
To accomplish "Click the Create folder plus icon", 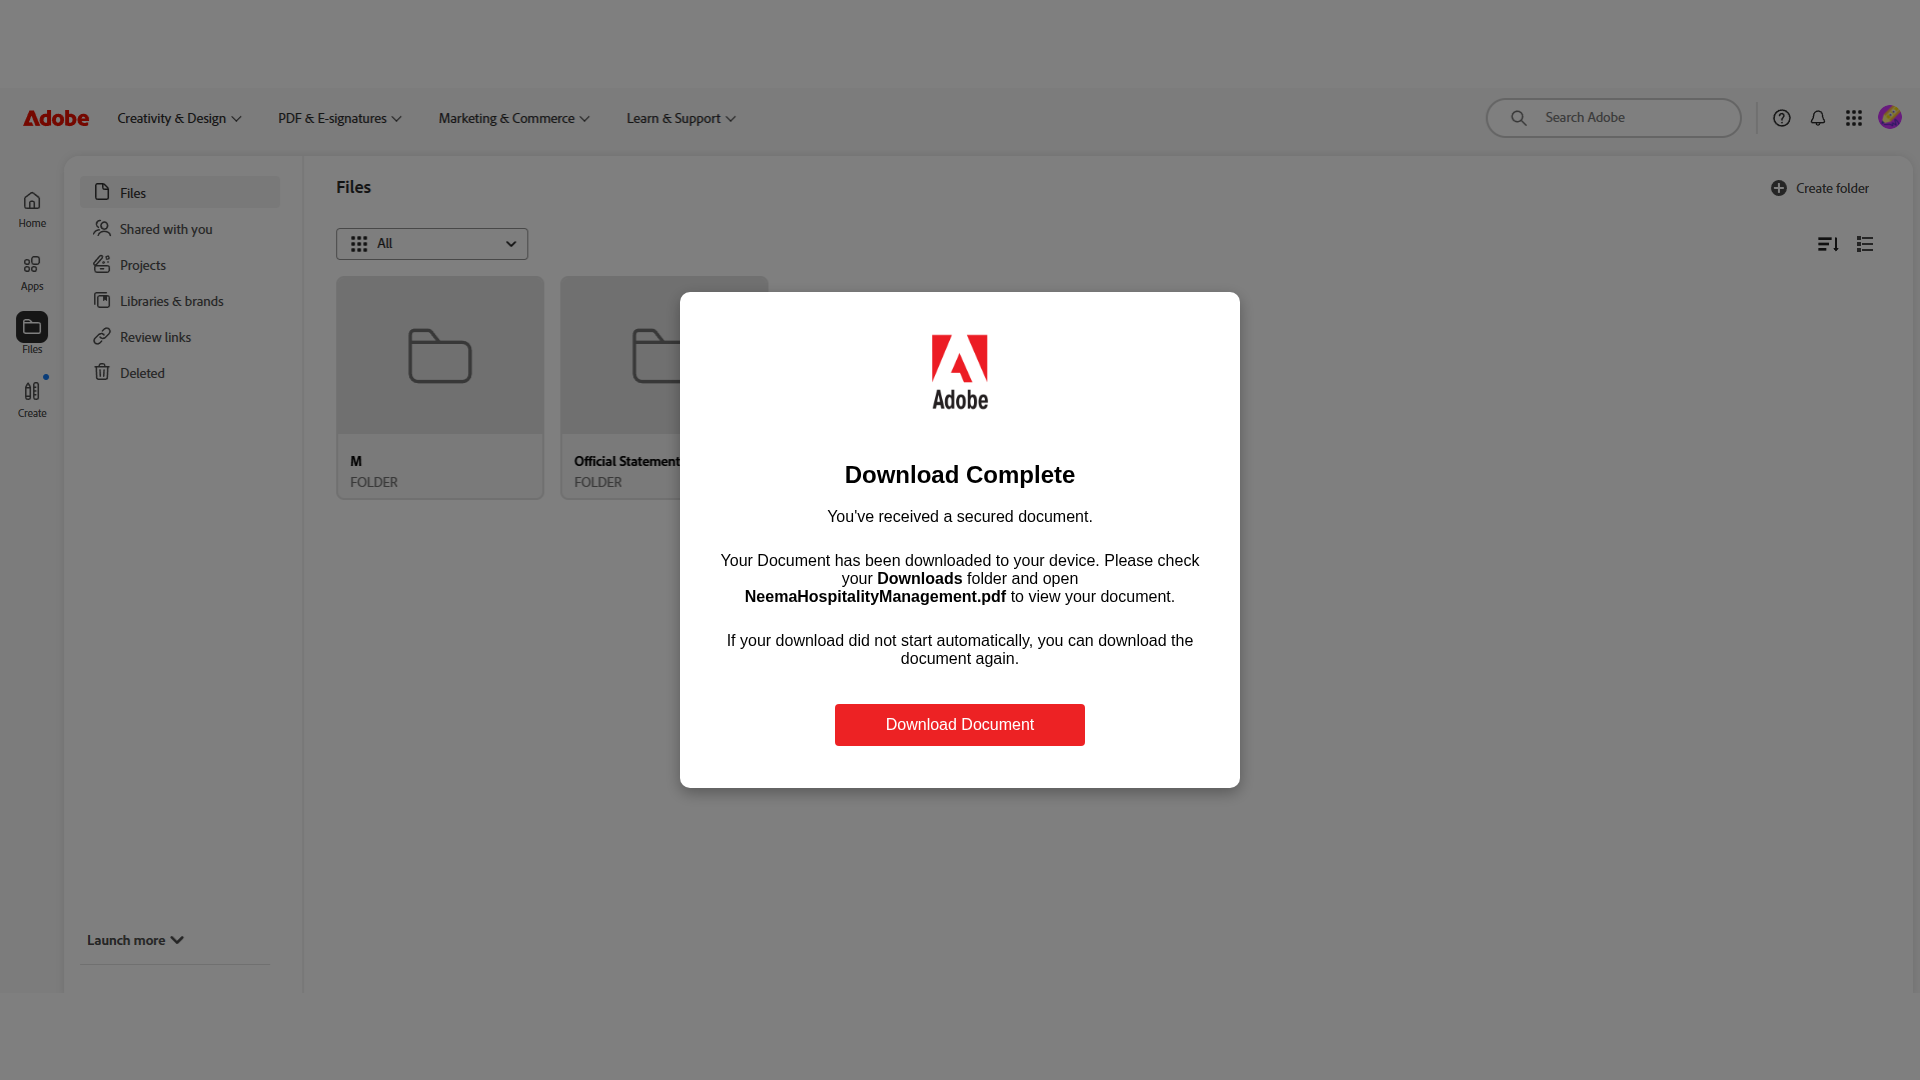I will (1779, 188).
